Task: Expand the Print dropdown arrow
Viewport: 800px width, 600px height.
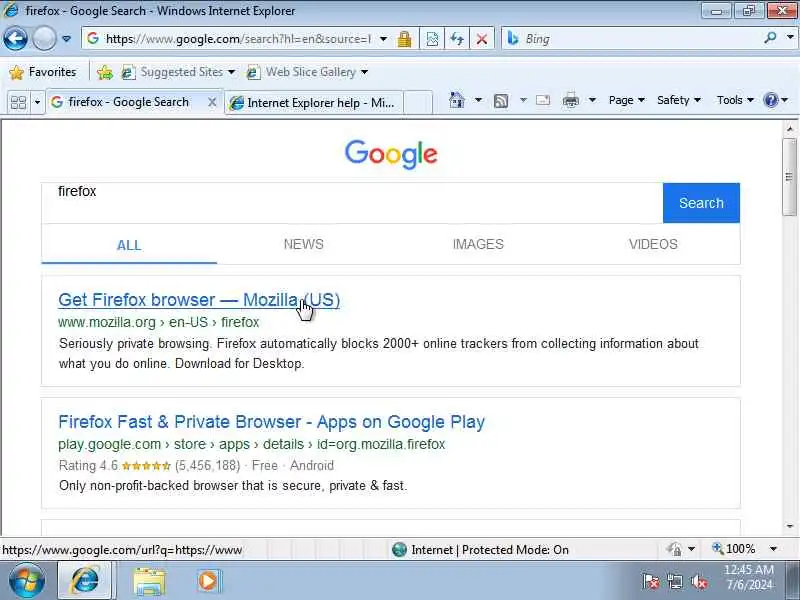Action: (592, 100)
